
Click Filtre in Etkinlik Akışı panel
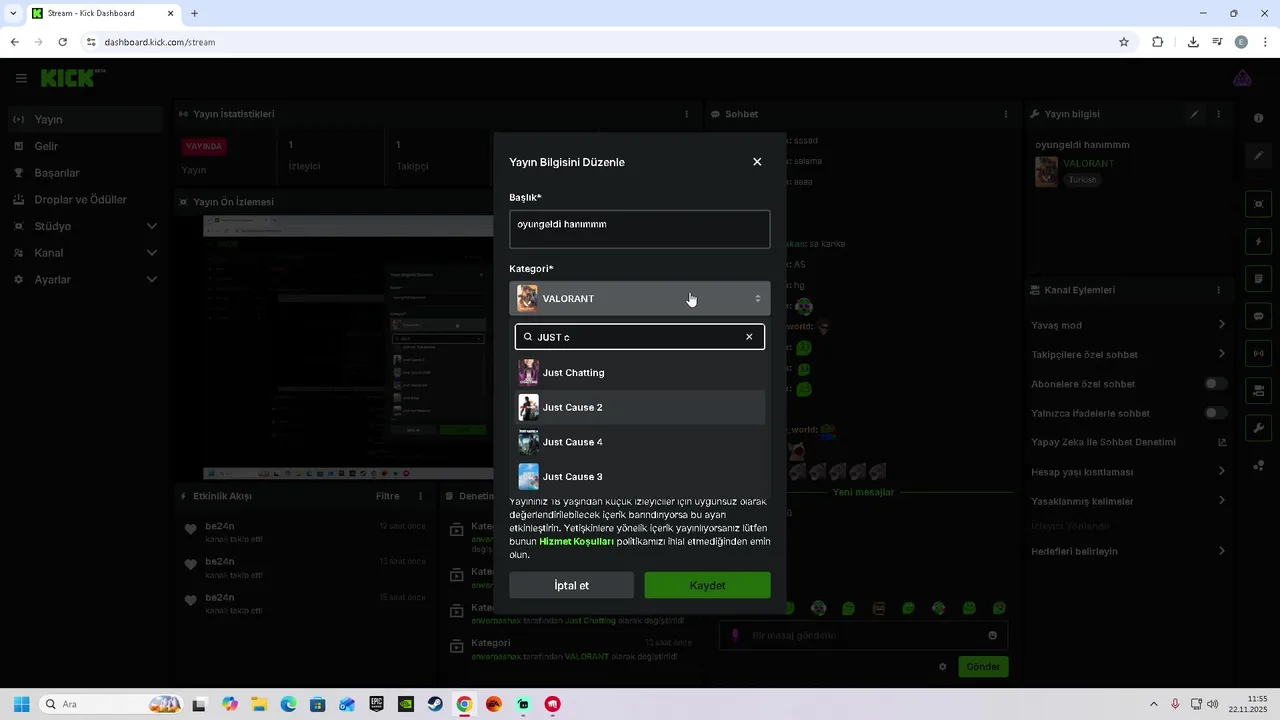pos(388,496)
